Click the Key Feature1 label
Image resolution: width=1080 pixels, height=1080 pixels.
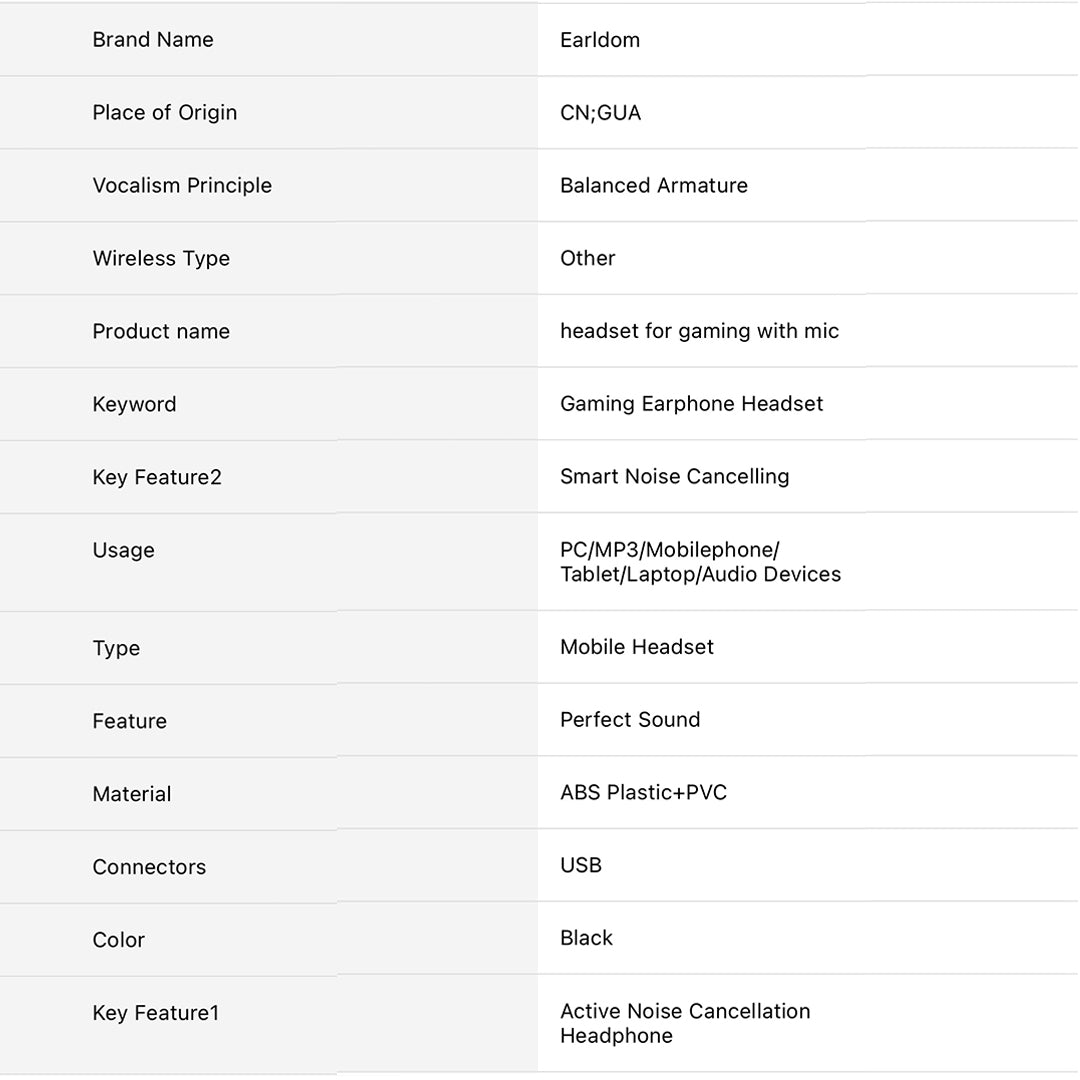point(156,1013)
